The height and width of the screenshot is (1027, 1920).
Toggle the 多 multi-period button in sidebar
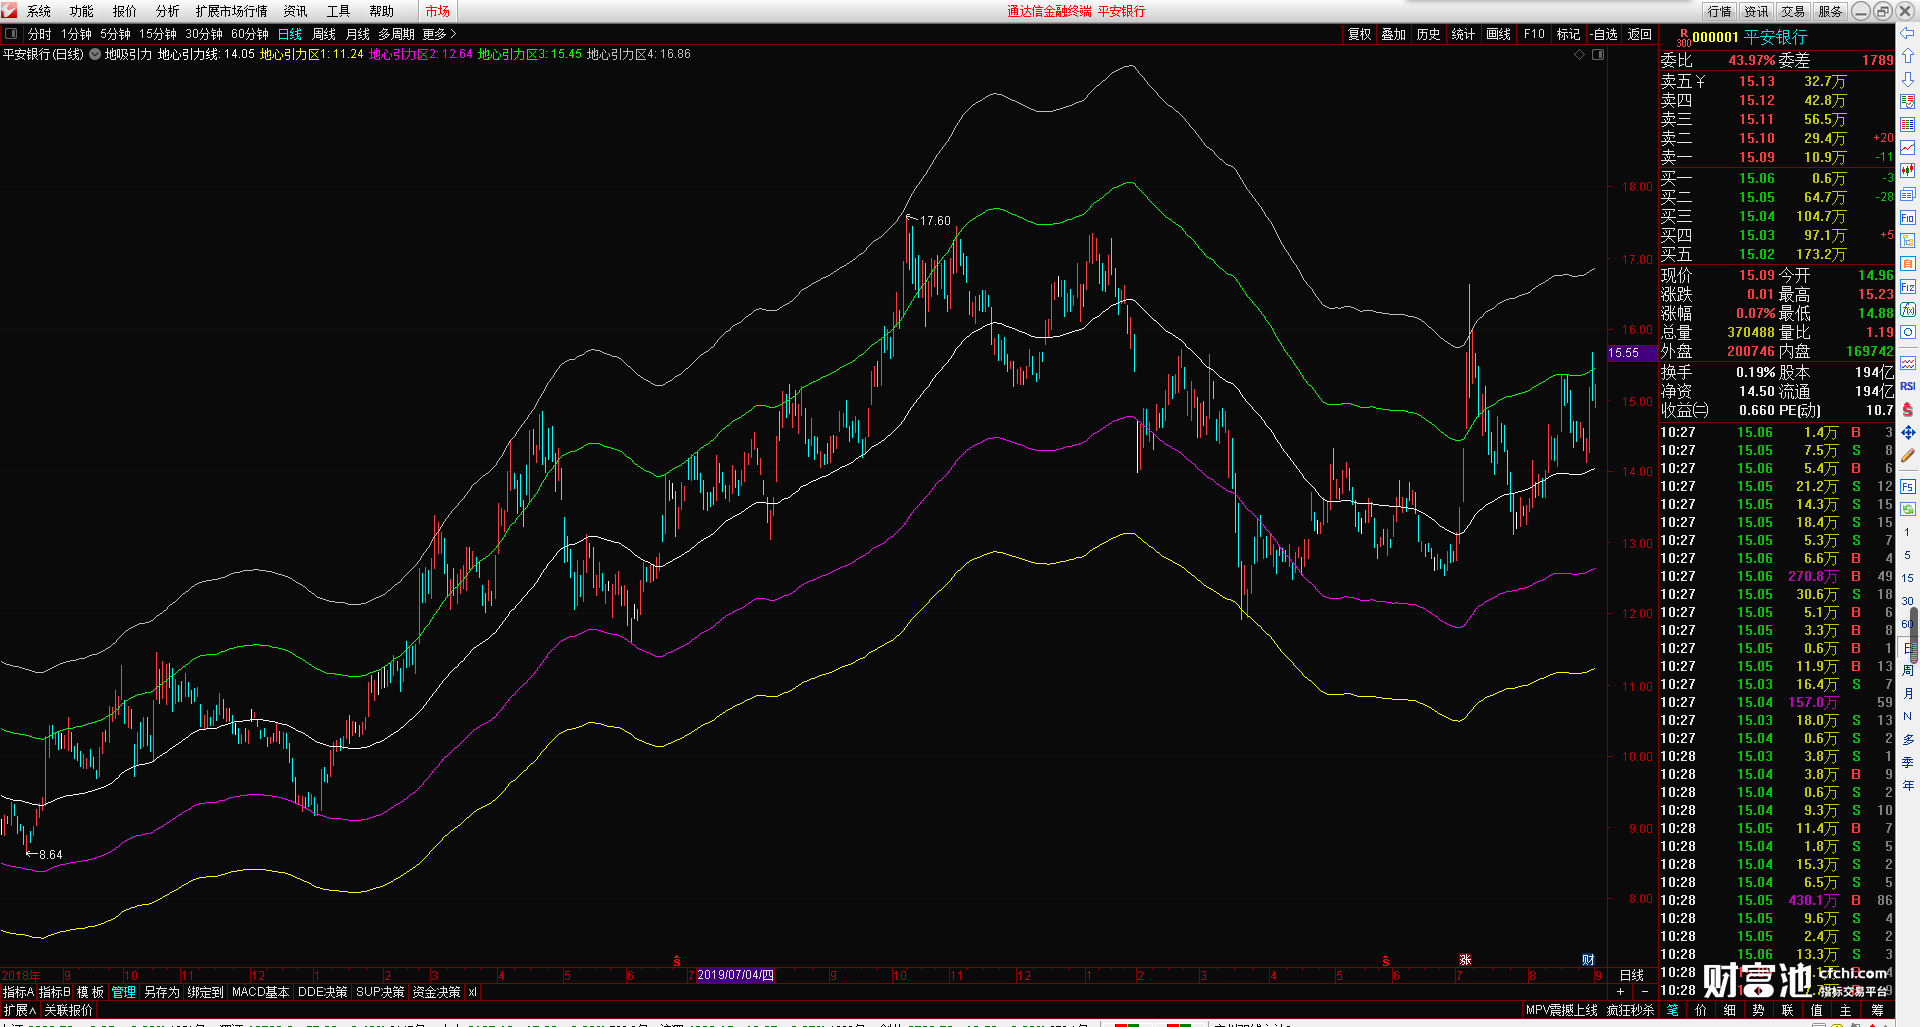pos(1908,739)
